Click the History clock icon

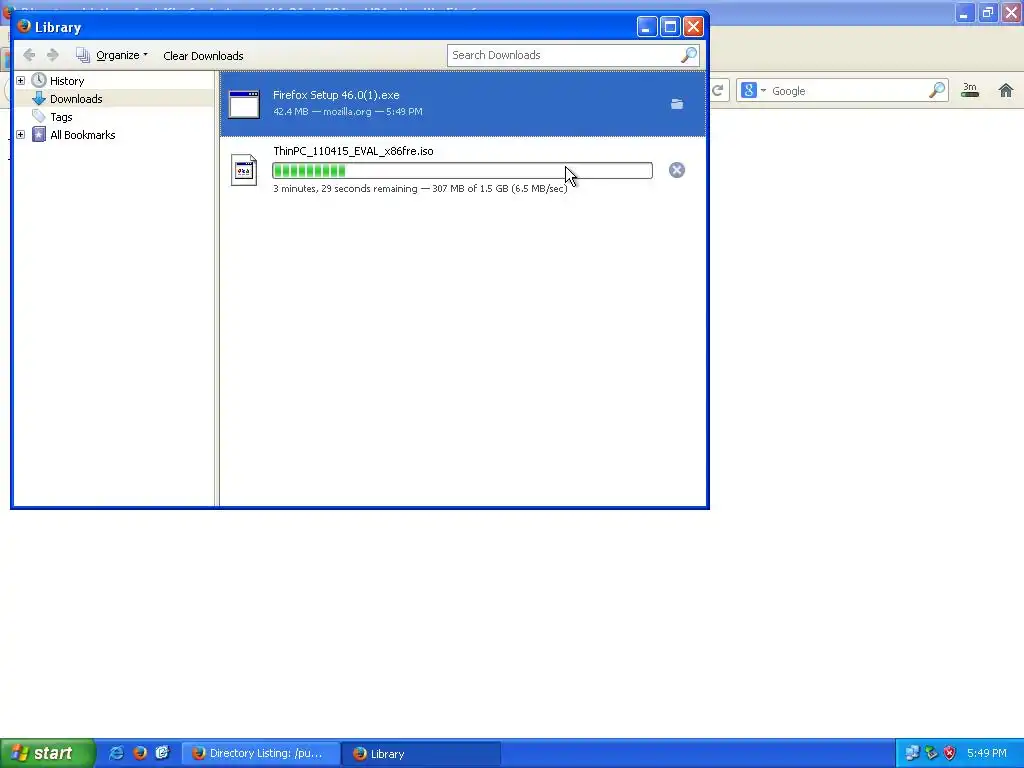coord(39,80)
